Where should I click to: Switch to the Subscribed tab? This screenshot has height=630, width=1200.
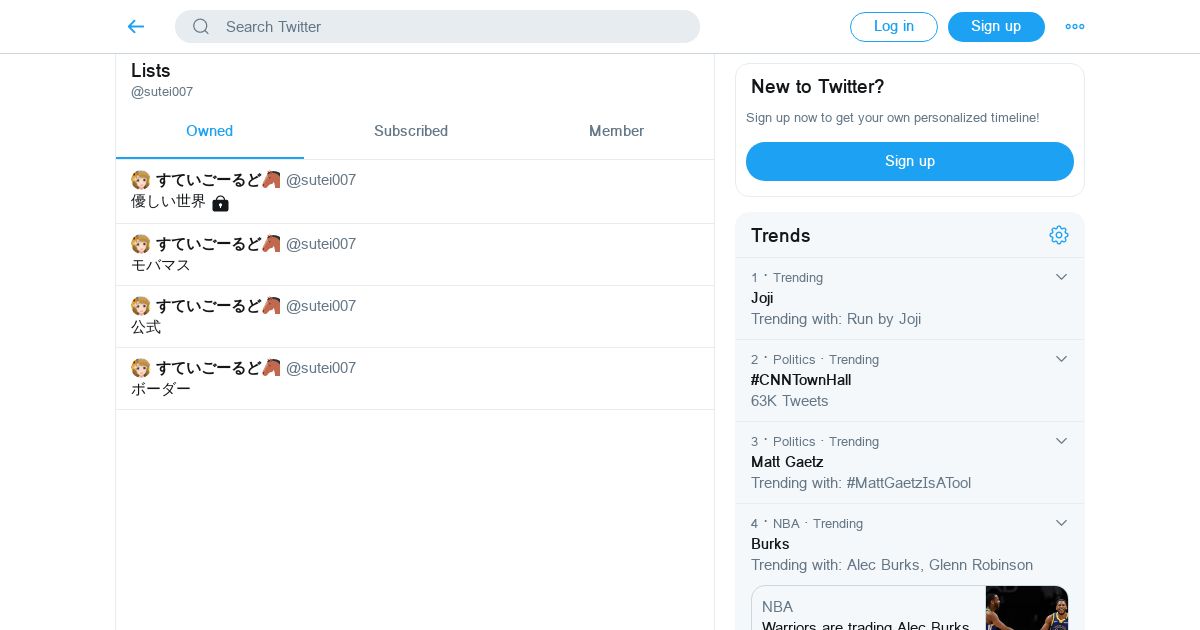pyautogui.click(x=411, y=131)
